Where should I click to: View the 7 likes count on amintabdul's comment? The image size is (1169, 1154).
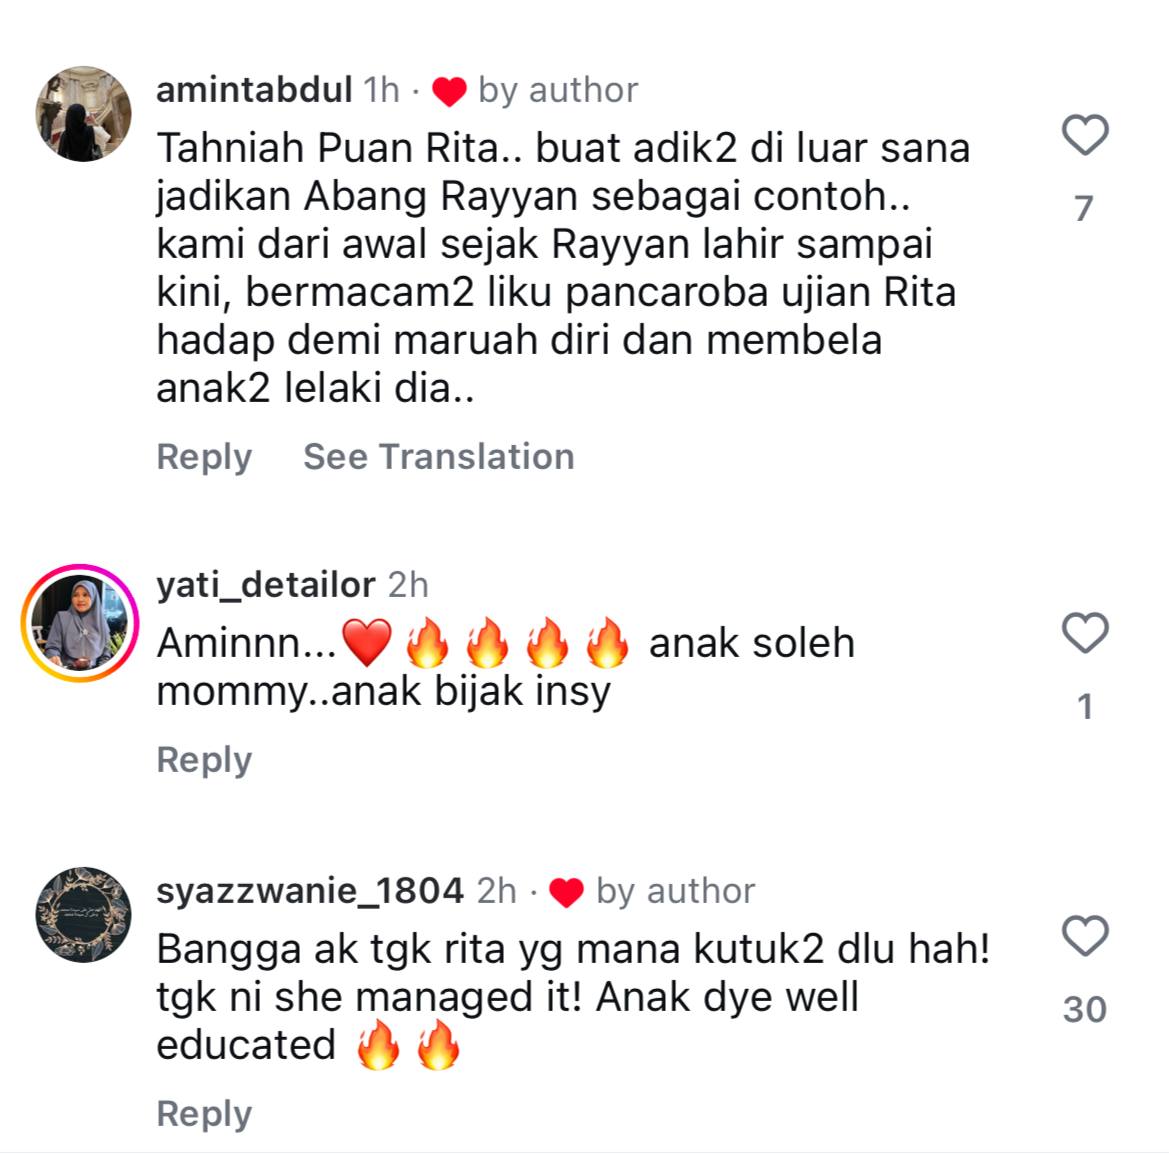[x=1084, y=208]
